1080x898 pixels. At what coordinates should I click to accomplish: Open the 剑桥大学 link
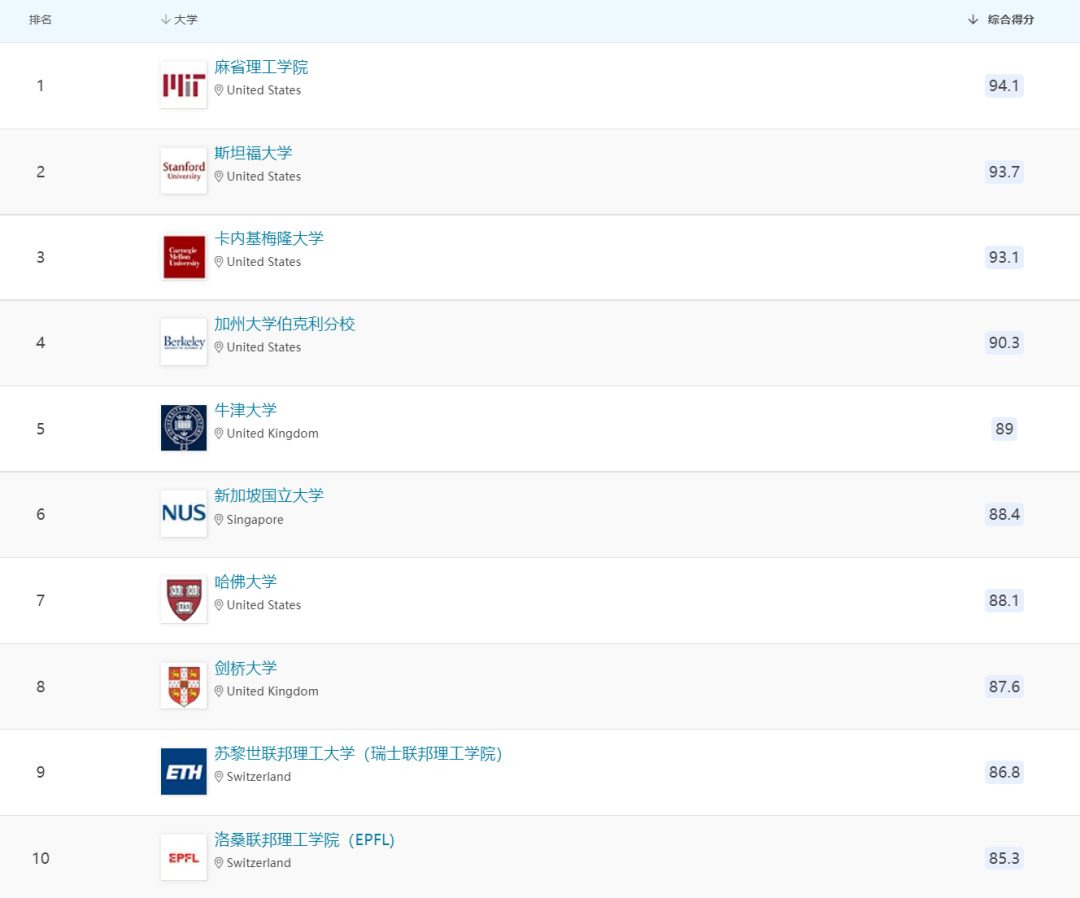tap(245, 668)
